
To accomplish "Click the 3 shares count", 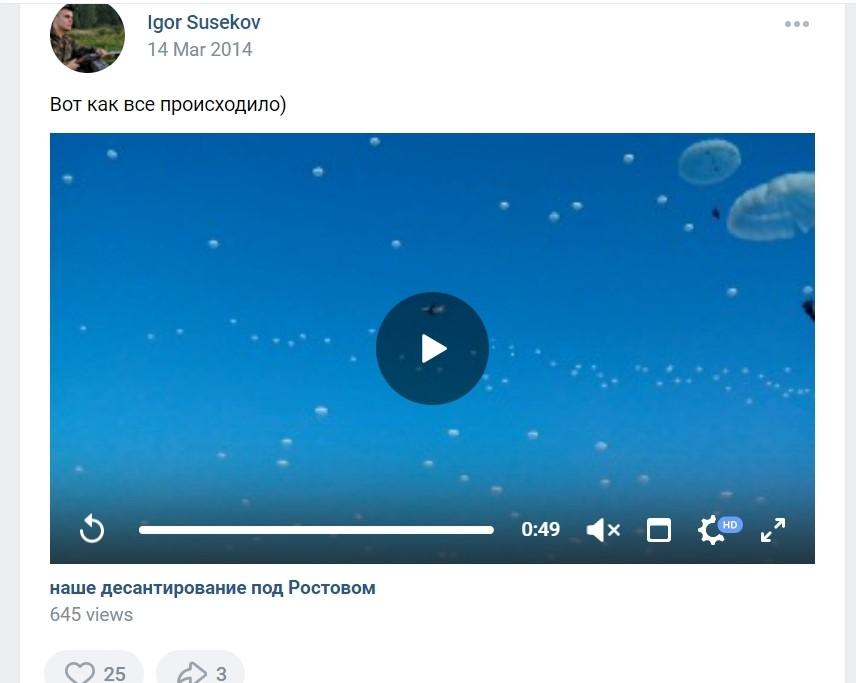I will pos(221,674).
